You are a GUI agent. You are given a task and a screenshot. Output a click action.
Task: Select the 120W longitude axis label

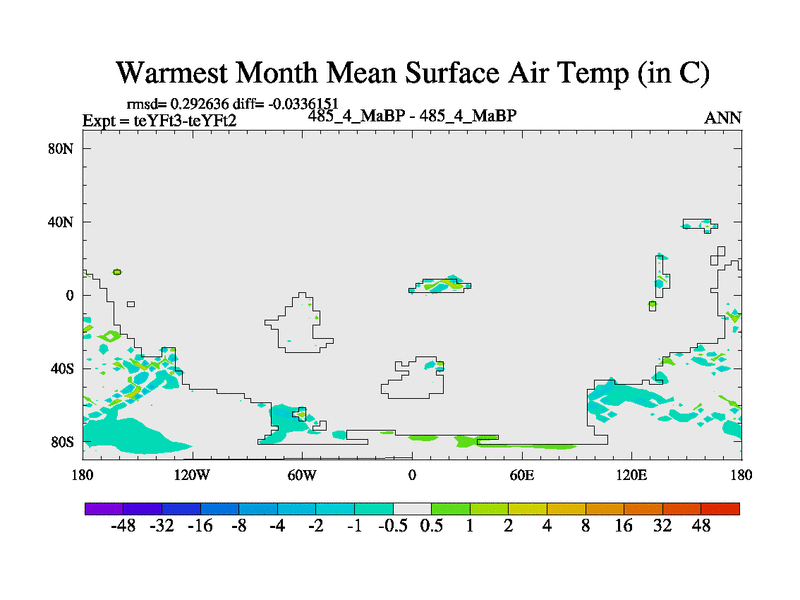pos(192,473)
